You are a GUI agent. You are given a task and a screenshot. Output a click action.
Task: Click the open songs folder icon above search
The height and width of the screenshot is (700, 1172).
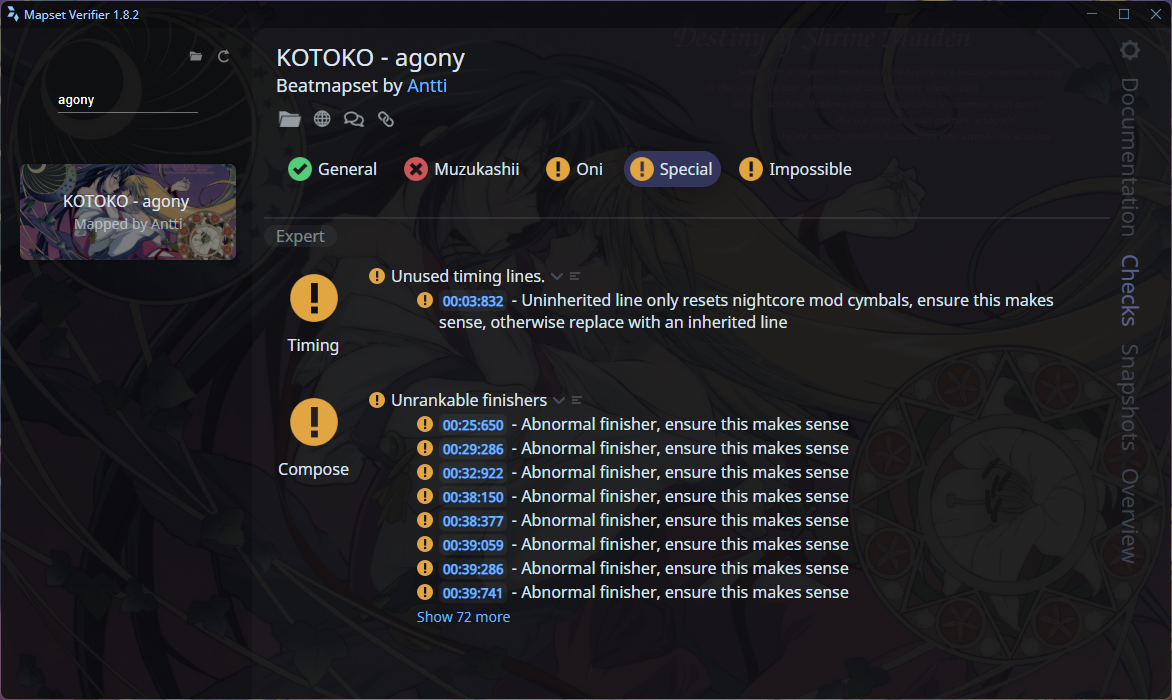[196, 57]
